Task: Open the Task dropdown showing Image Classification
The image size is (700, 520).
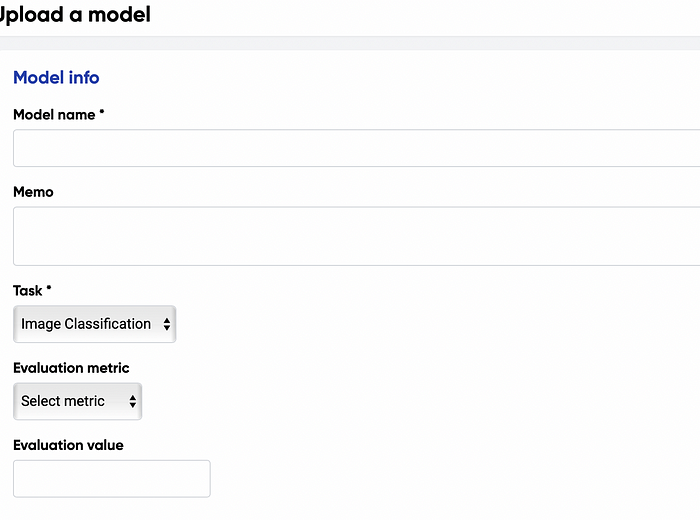Action: tap(94, 324)
